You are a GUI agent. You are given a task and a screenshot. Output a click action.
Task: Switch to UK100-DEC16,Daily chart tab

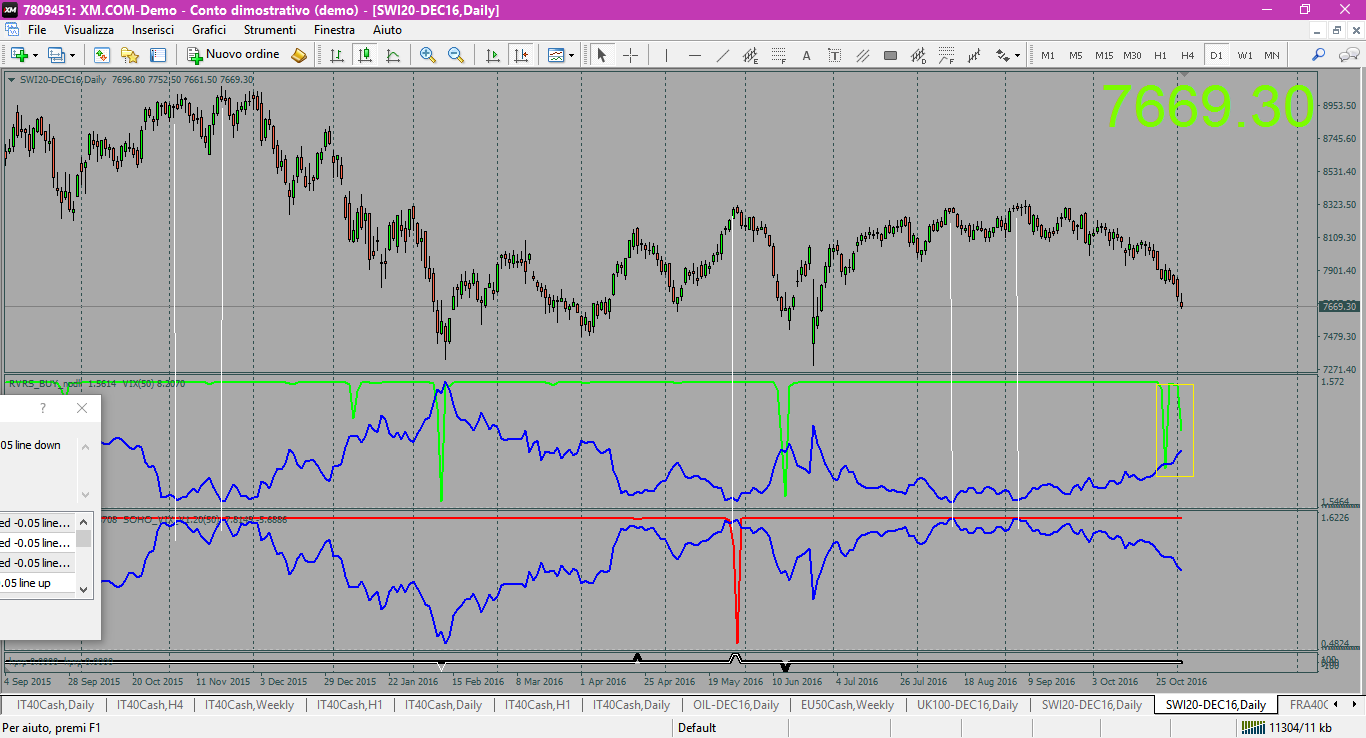[x=968, y=705]
